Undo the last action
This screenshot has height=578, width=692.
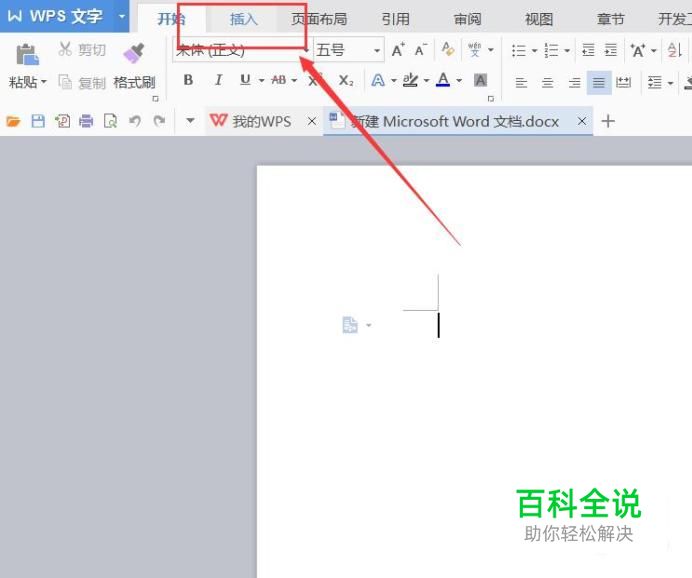pos(135,121)
